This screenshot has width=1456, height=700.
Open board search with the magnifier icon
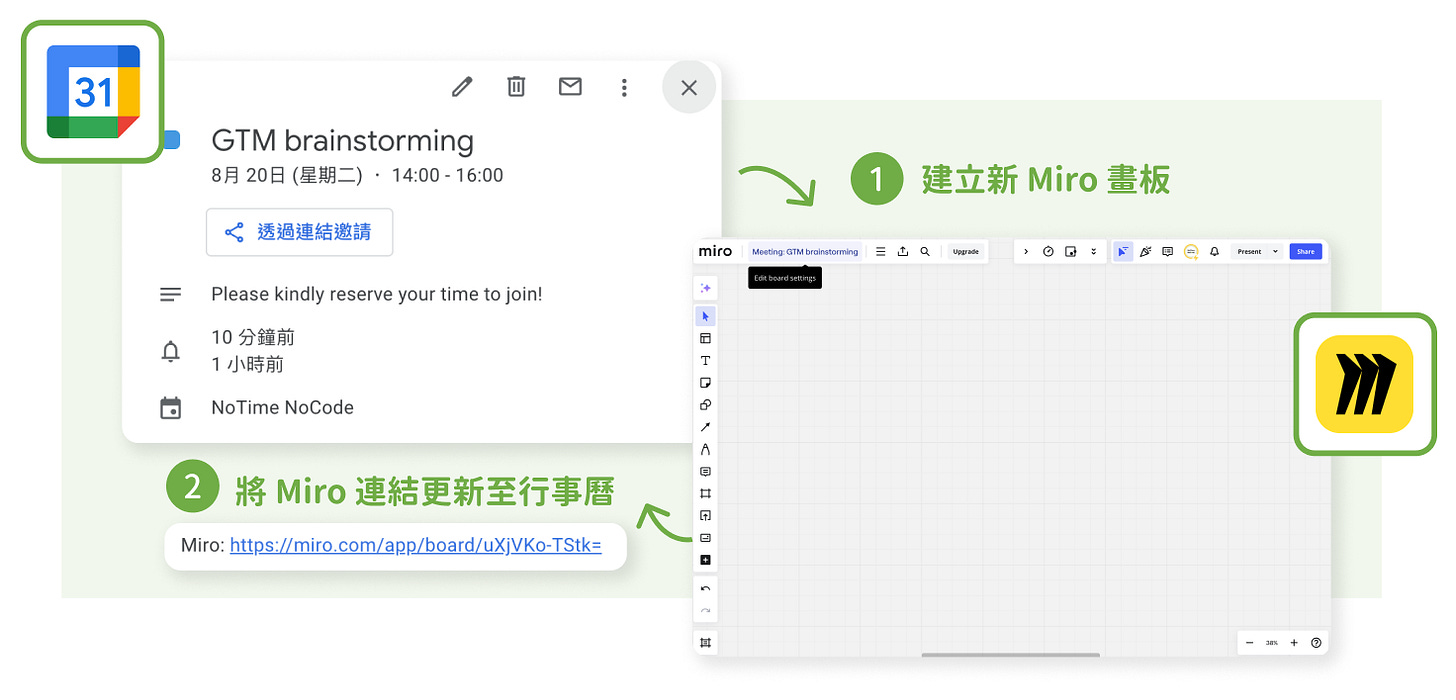[925, 251]
